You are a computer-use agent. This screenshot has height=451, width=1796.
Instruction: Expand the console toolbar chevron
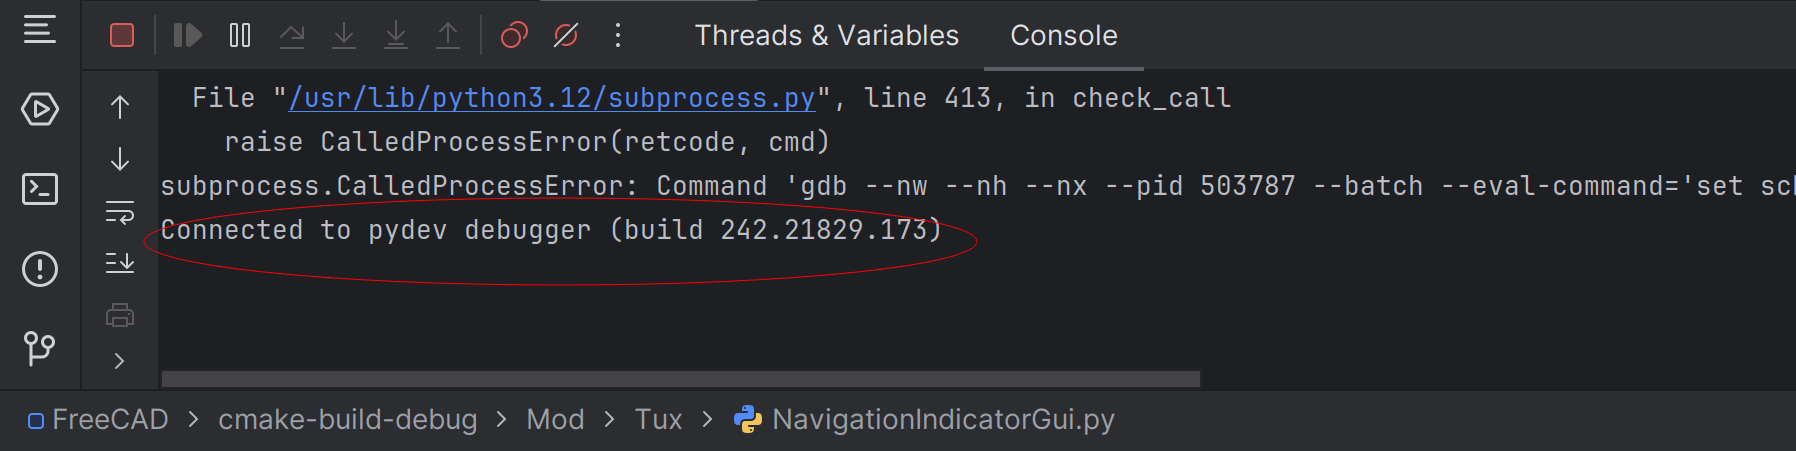coord(120,361)
